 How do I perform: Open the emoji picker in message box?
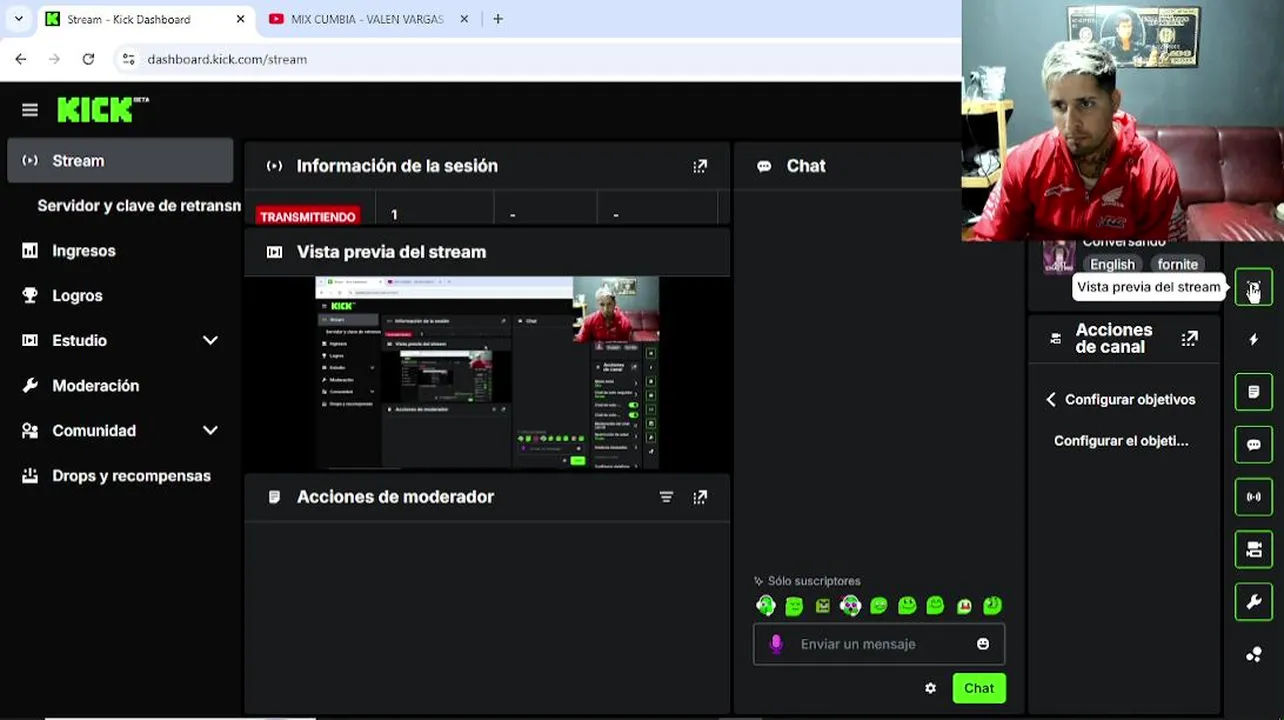point(983,644)
